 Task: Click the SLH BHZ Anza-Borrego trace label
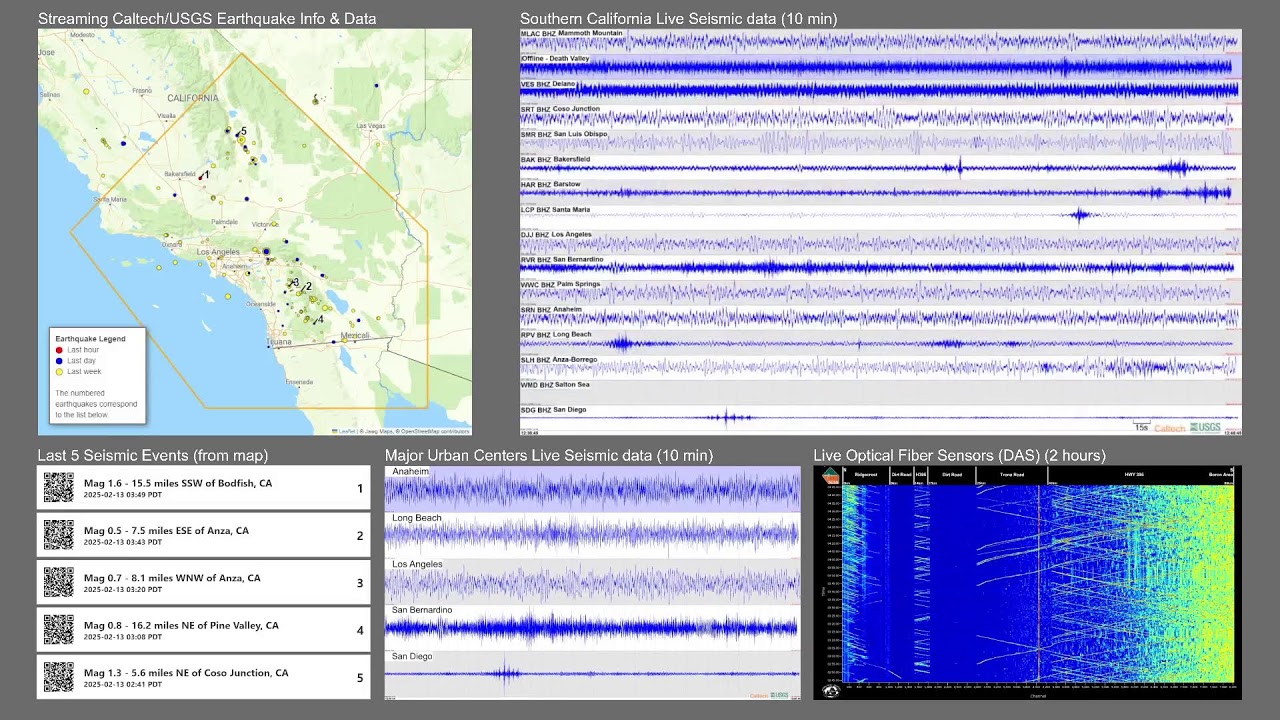[x=561, y=360]
